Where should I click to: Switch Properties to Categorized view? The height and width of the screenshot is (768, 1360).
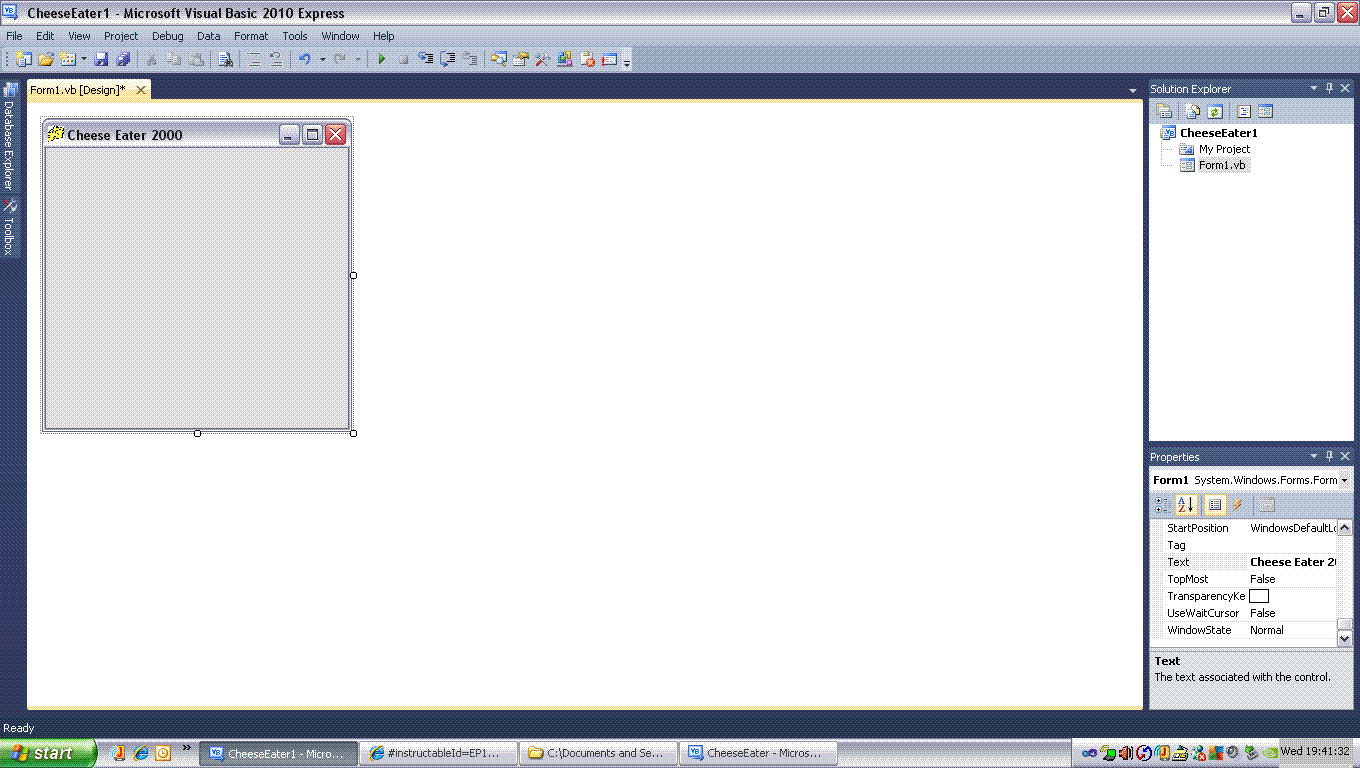click(x=1163, y=506)
